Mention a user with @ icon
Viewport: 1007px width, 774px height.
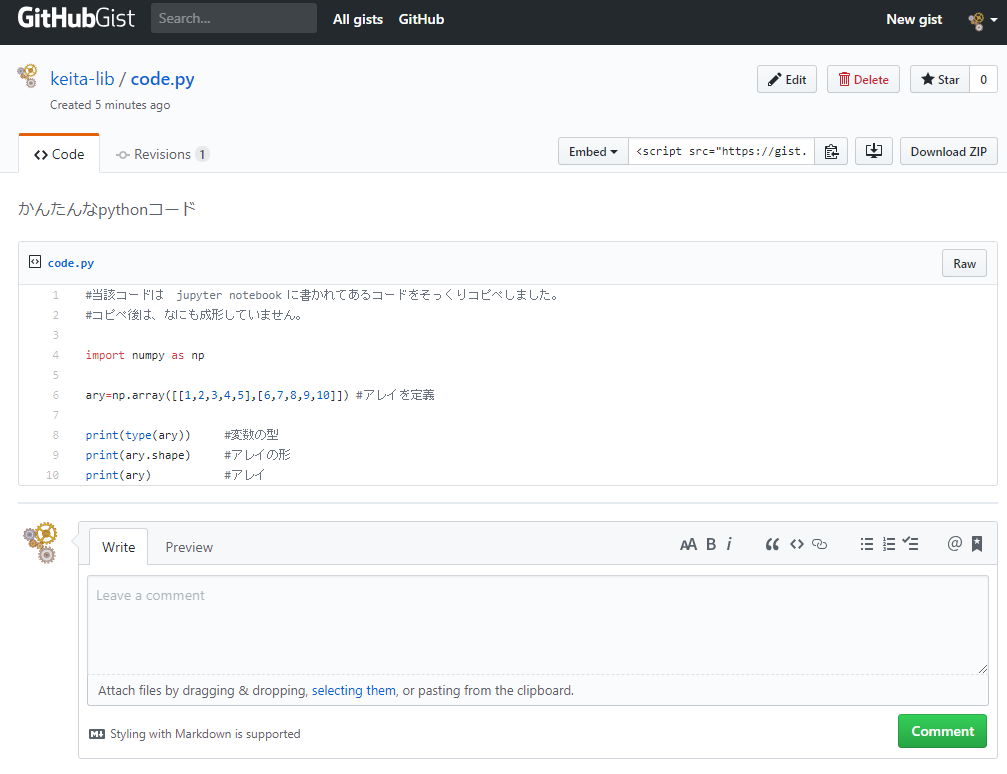click(954, 544)
